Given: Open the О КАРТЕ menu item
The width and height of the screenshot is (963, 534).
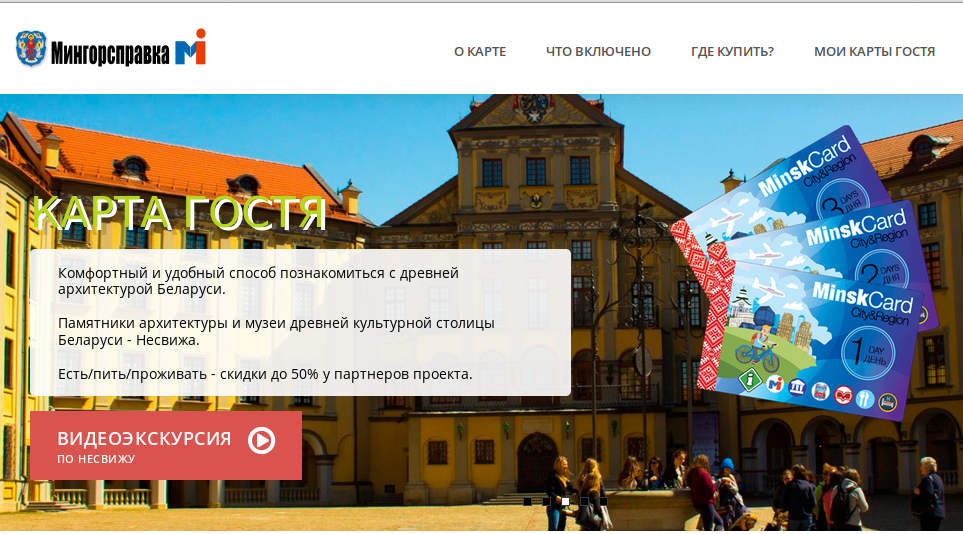Looking at the screenshot, I should pyautogui.click(x=480, y=52).
